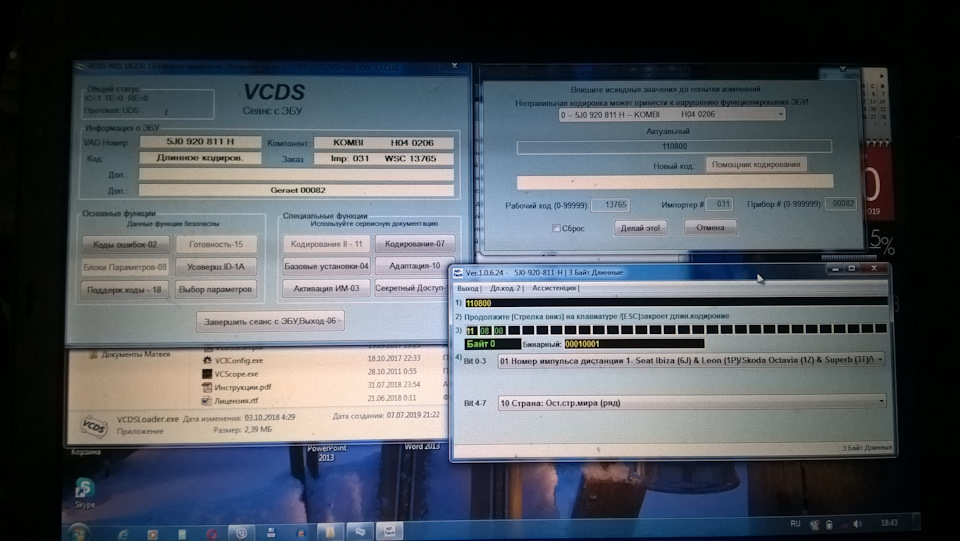Screen dimensions: 960x541
Task: Click the Отмена button
Action: pyautogui.click(x=710, y=228)
